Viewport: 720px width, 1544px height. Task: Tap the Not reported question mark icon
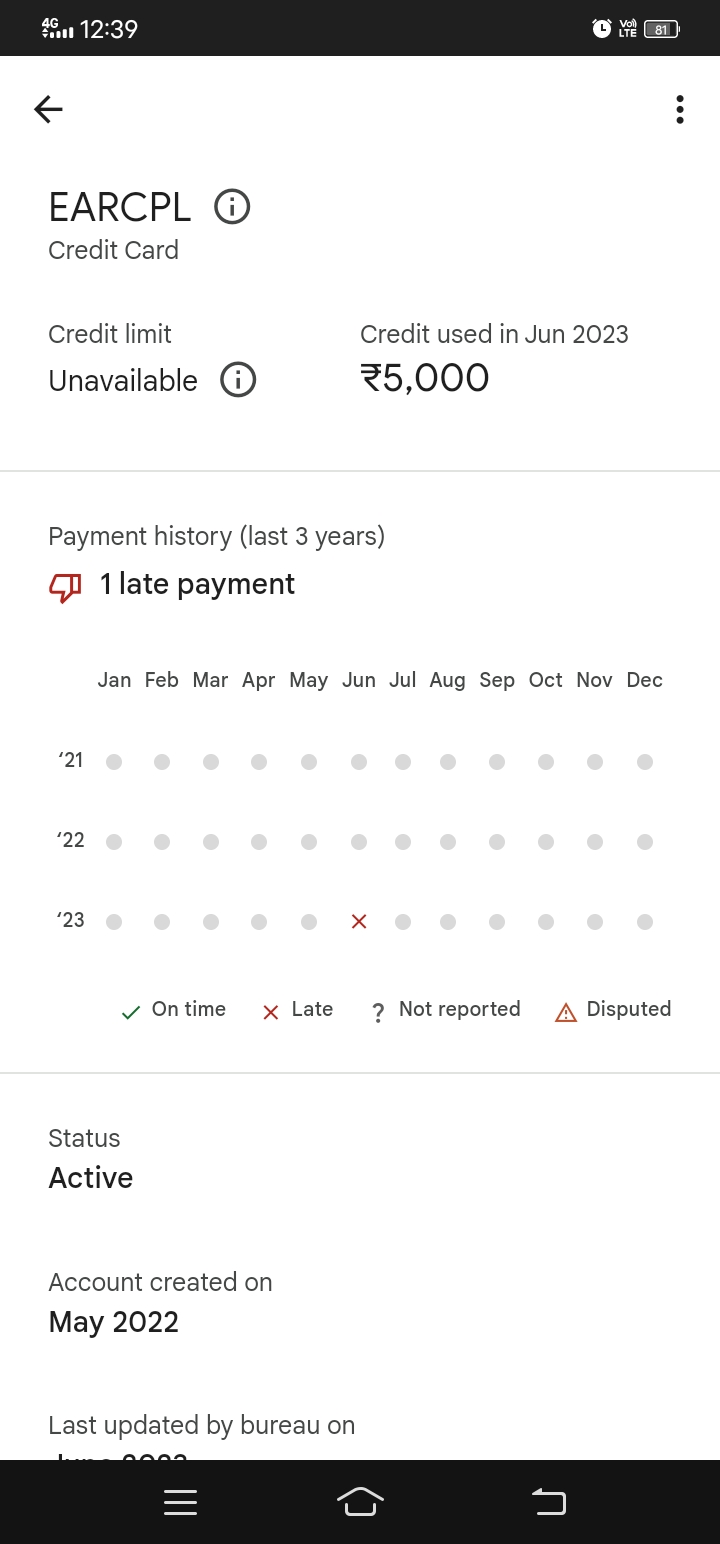[378, 1013]
